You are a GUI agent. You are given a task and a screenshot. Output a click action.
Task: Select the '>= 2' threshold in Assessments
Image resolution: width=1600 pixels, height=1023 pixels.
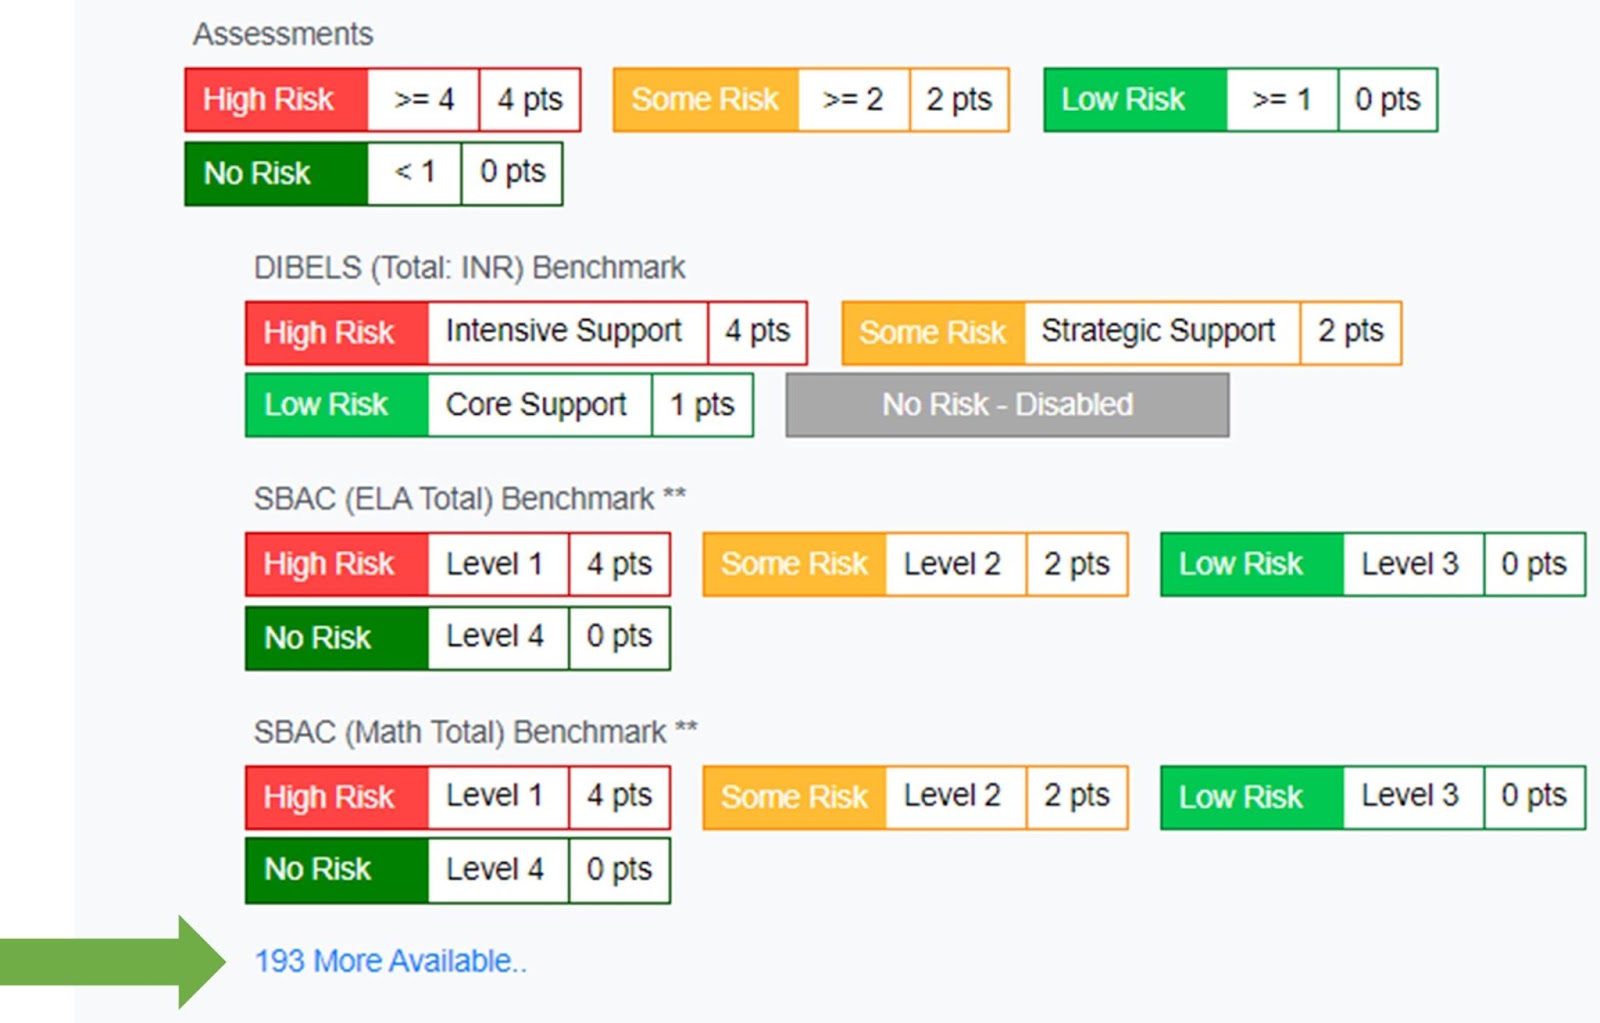pos(853,100)
